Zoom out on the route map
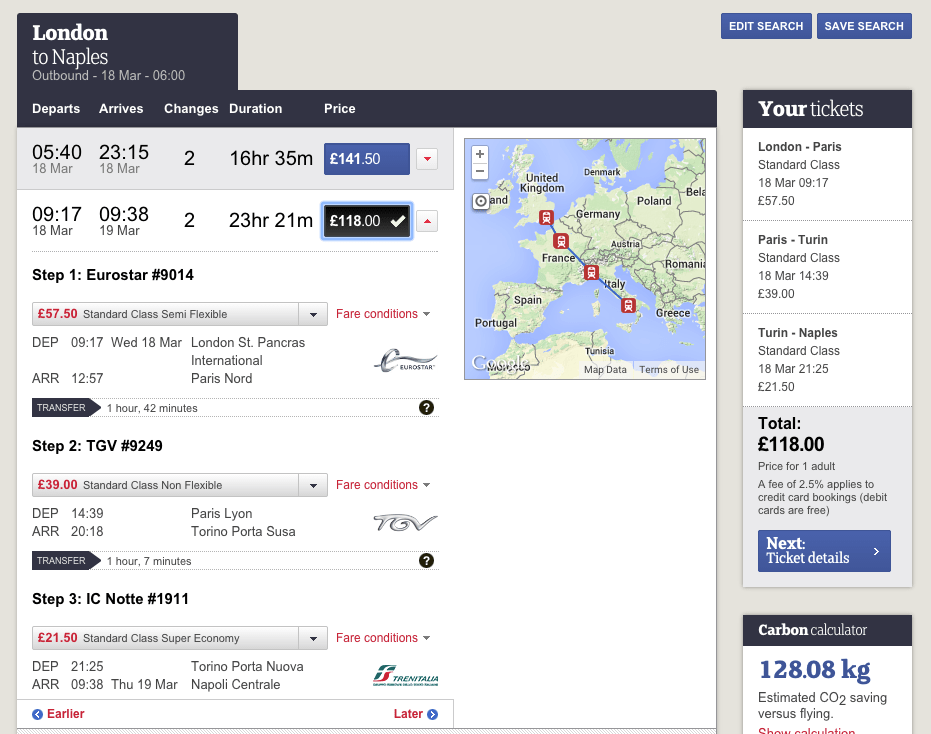This screenshot has width=931, height=734. [x=480, y=171]
